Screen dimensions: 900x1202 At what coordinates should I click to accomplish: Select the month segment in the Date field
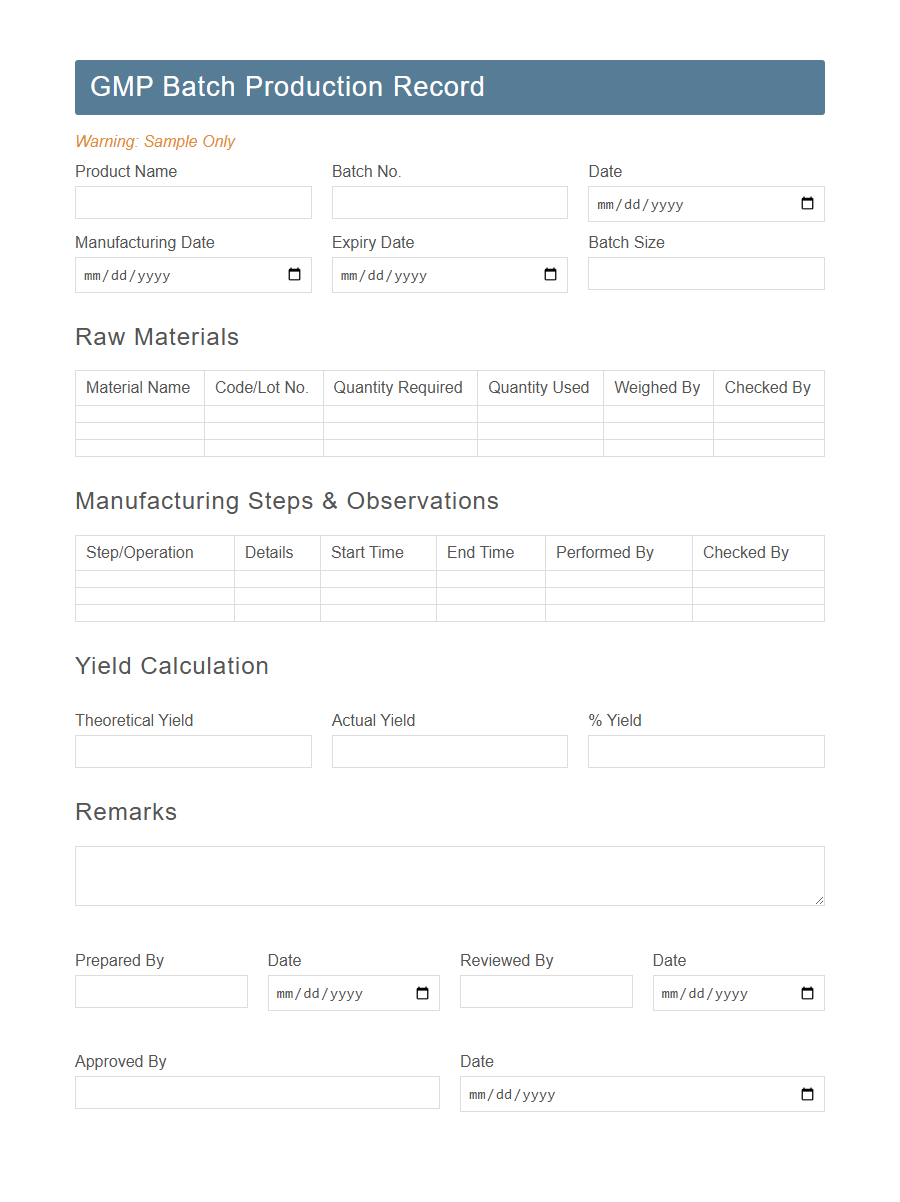tap(607, 204)
